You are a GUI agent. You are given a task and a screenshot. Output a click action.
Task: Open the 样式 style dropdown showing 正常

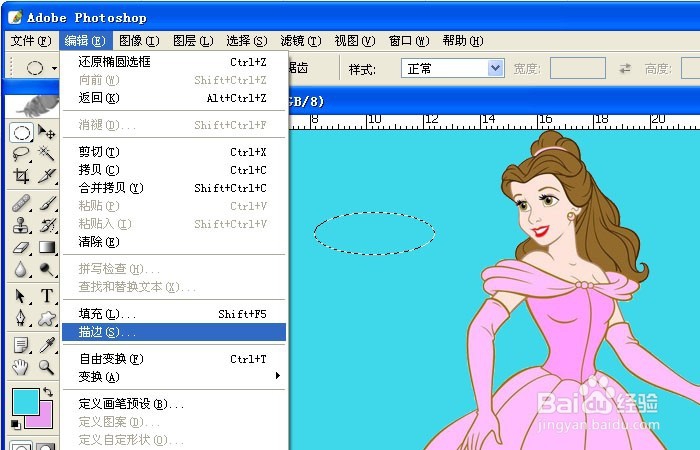pos(453,68)
